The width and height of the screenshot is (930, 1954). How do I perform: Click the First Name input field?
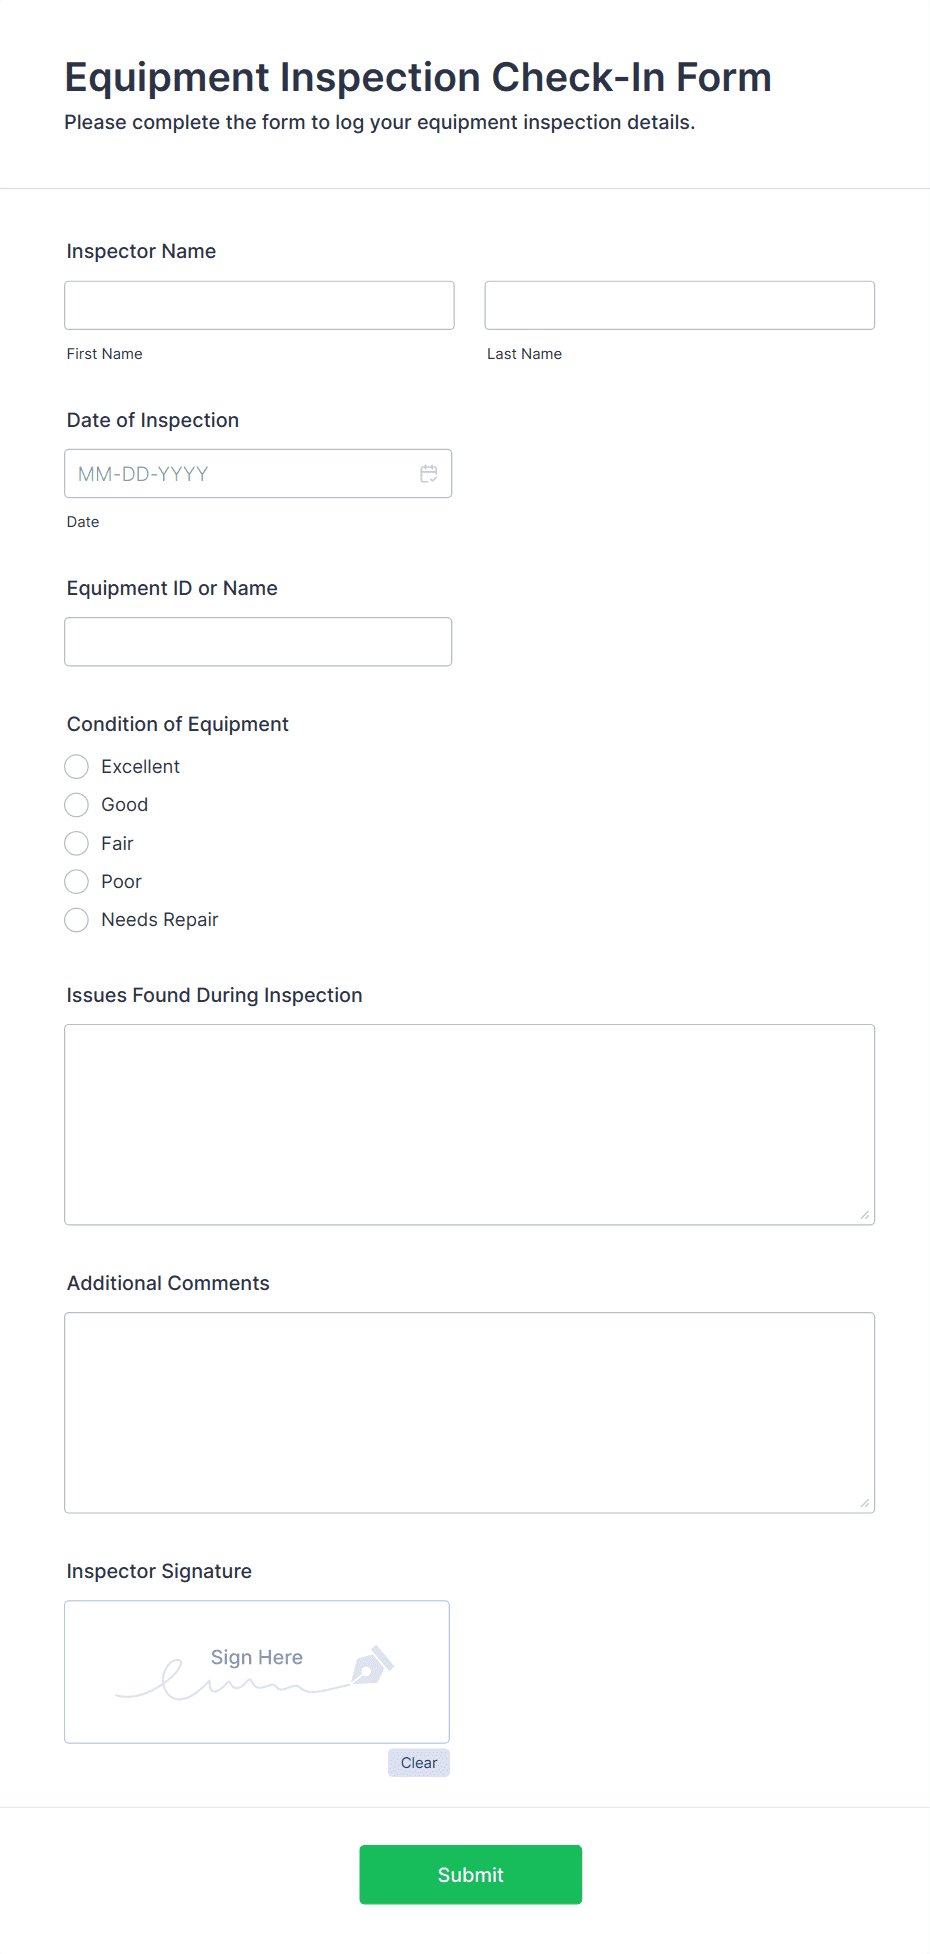(258, 305)
